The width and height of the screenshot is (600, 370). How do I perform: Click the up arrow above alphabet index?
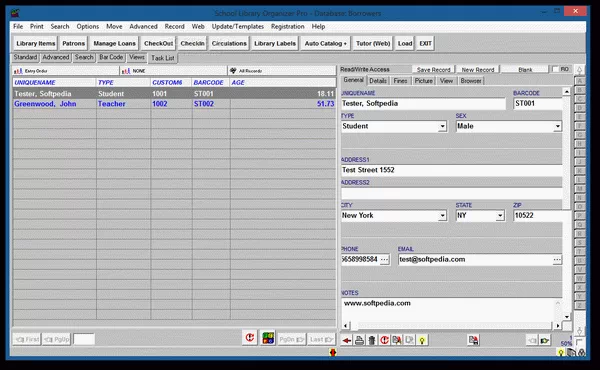pyautogui.click(x=580, y=70)
